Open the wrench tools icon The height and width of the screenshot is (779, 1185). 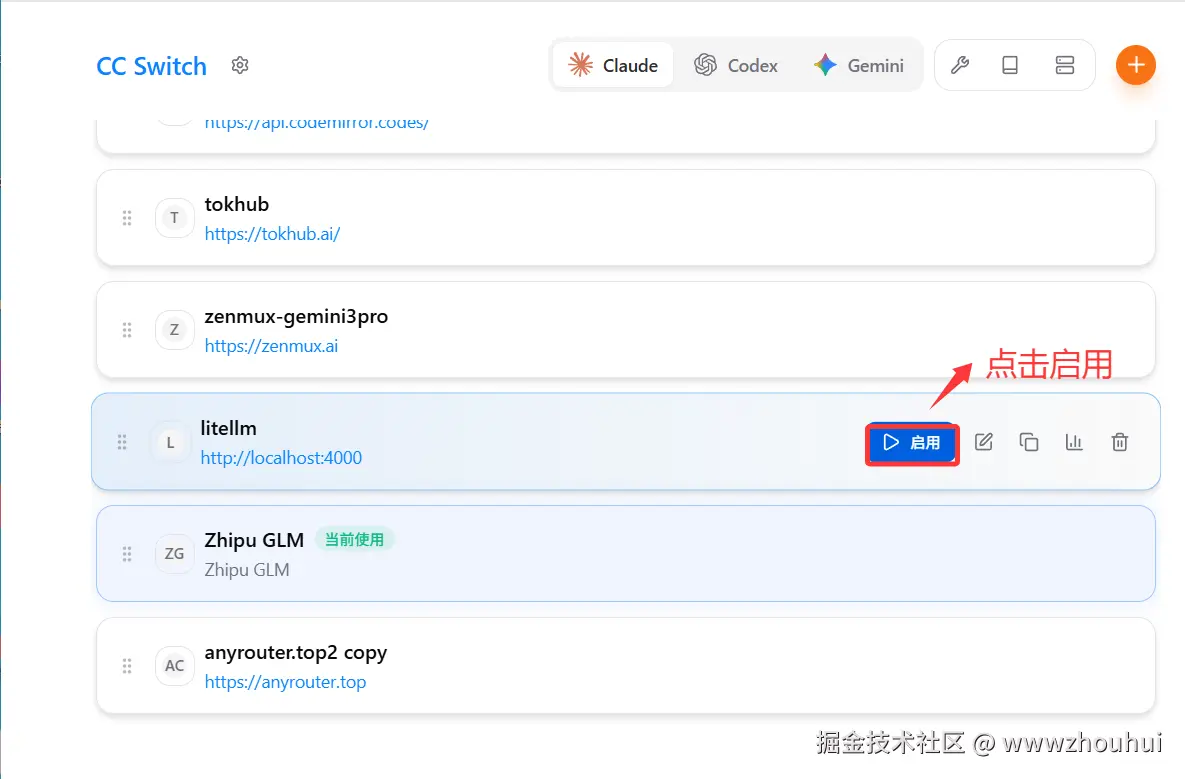pyautogui.click(x=960, y=65)
